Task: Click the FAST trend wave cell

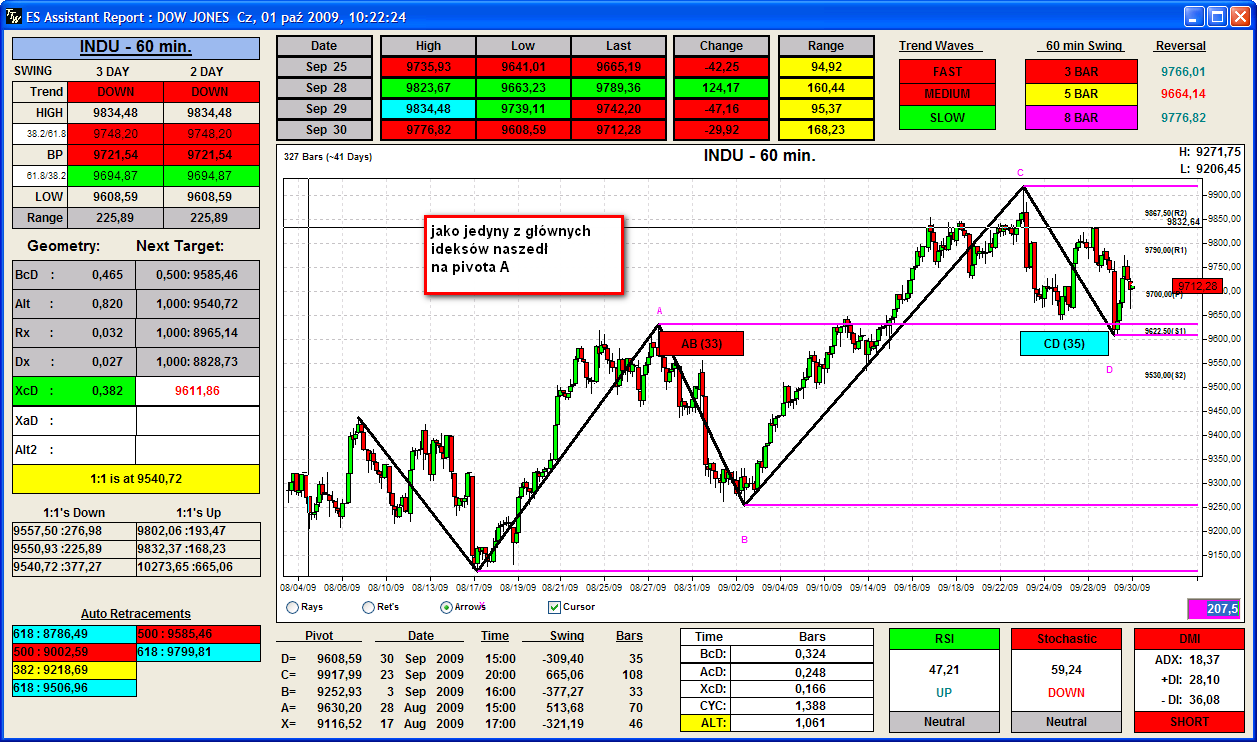Action: [x=947, y=71]
